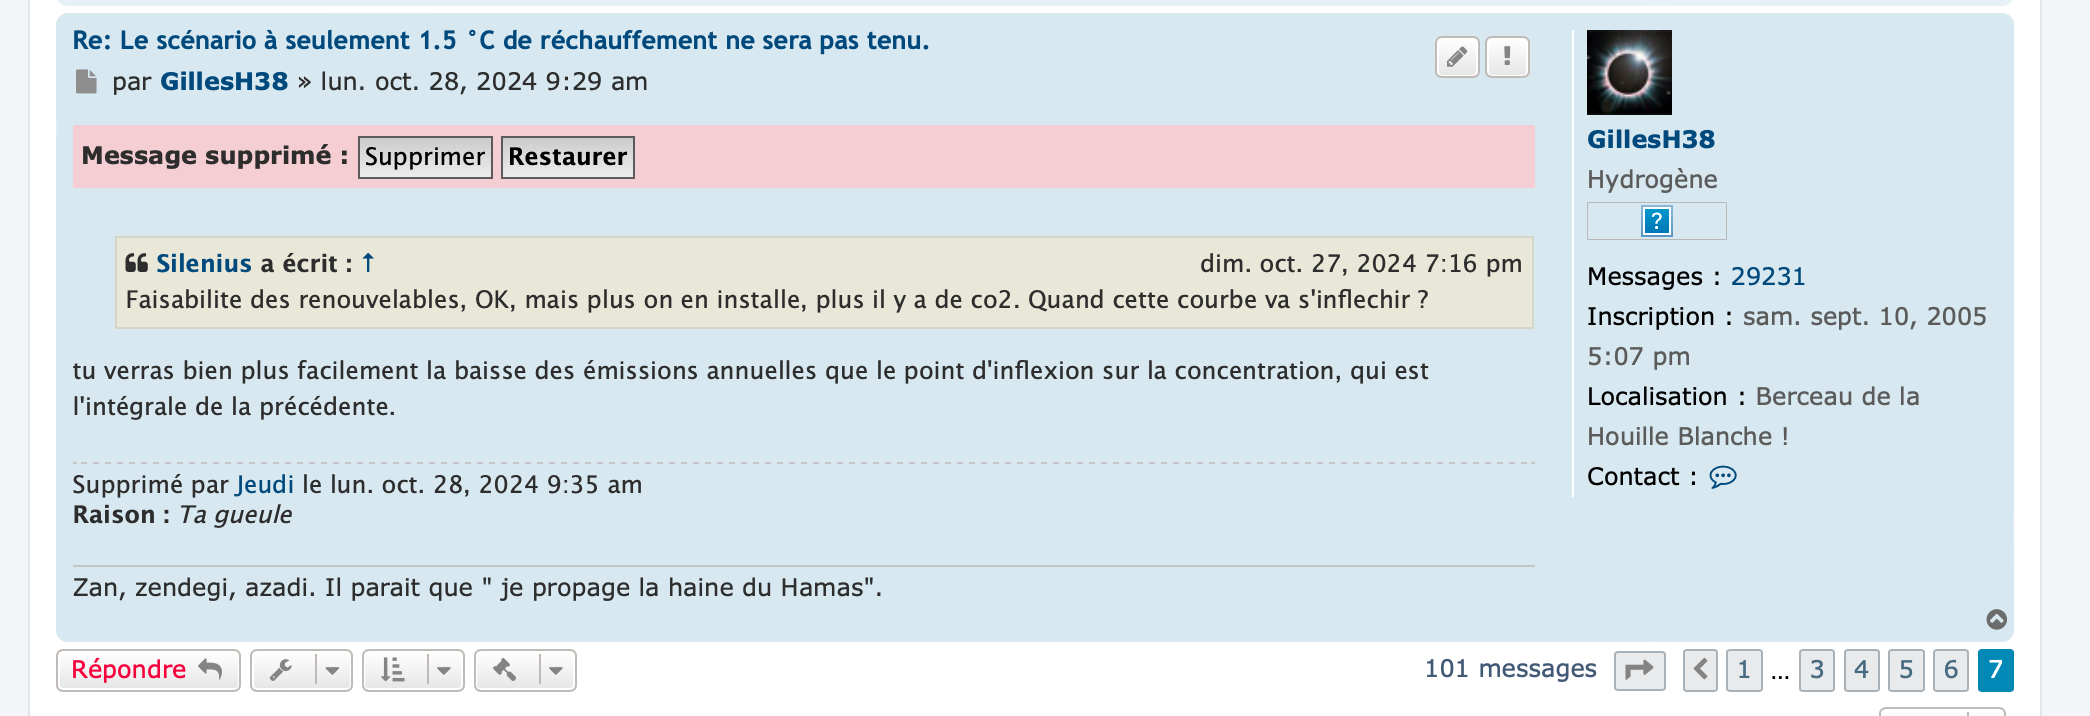This screenshot has width=2090, height=716.
Task: Go to previous page using left chevron
Action: tap(1700, 670)
